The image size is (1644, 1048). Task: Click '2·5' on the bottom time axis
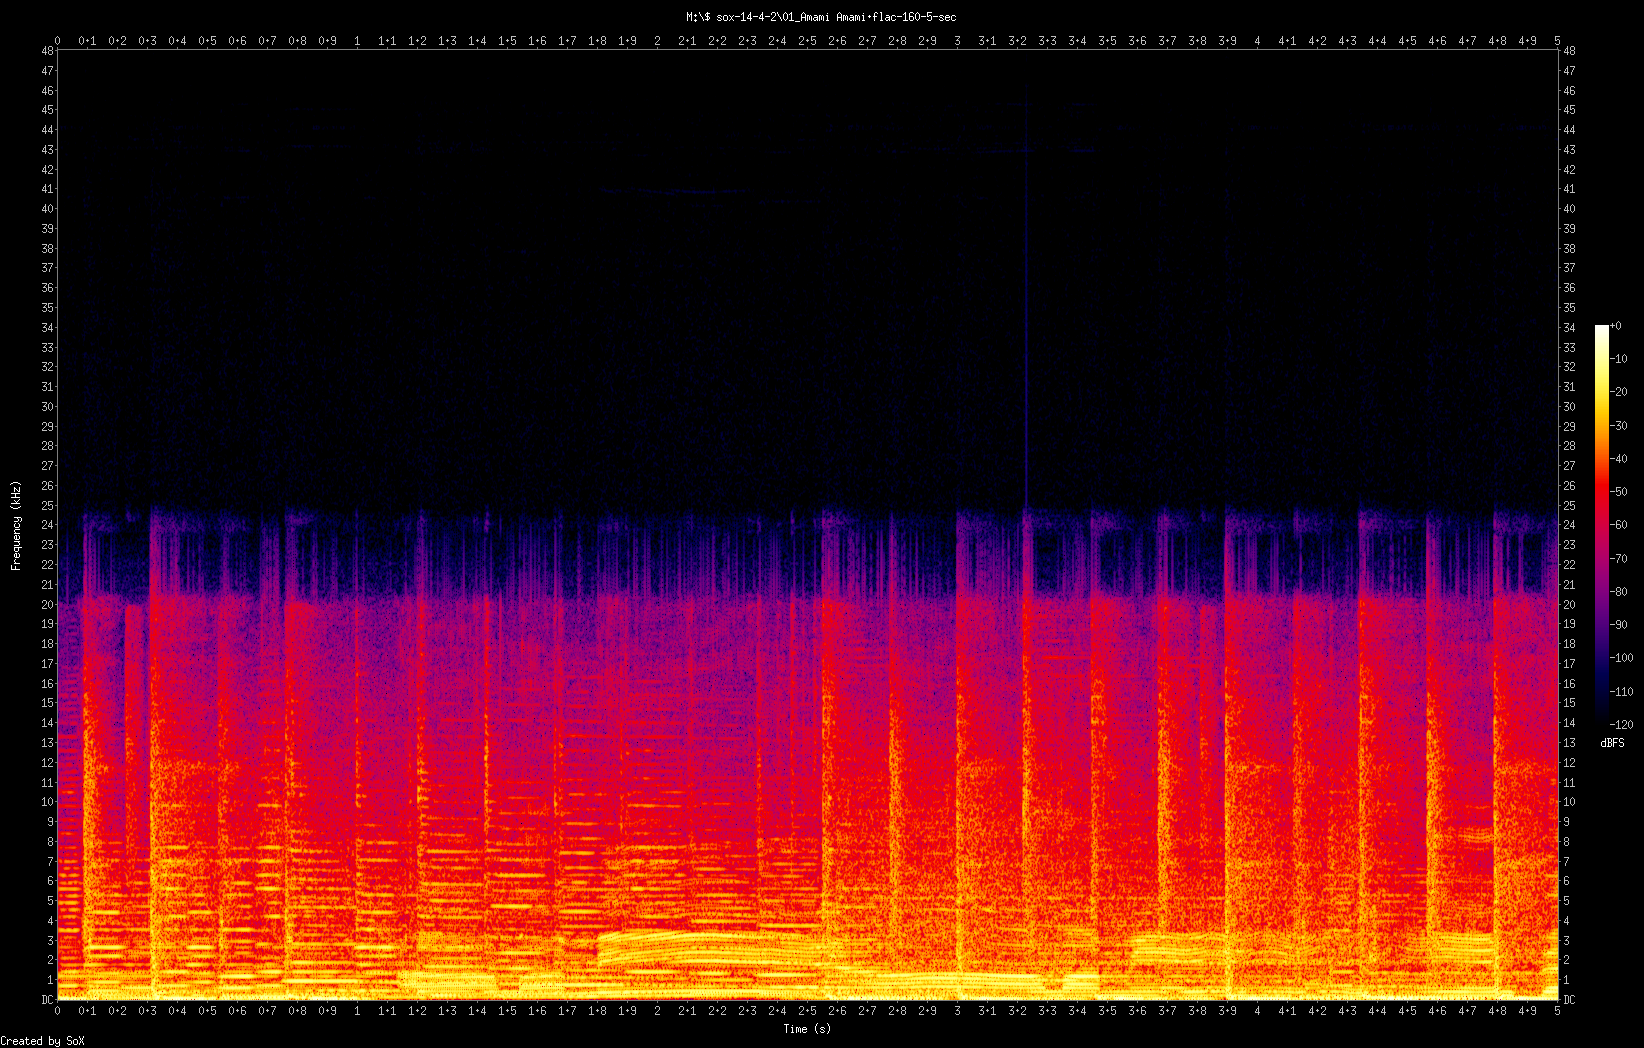point(807,1011)
